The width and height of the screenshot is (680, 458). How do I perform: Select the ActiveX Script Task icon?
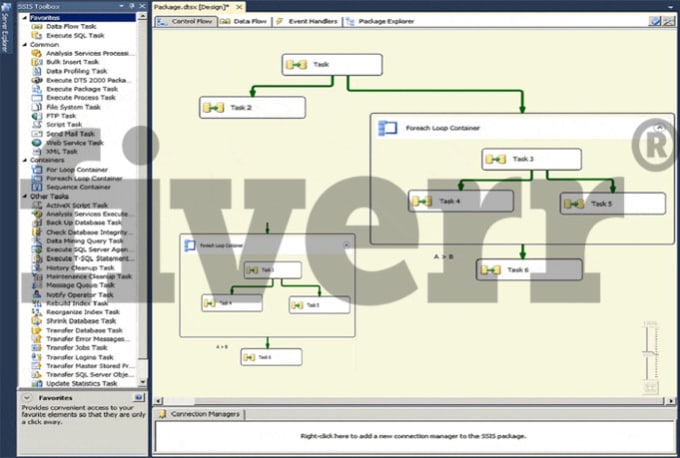coord(37,205)
